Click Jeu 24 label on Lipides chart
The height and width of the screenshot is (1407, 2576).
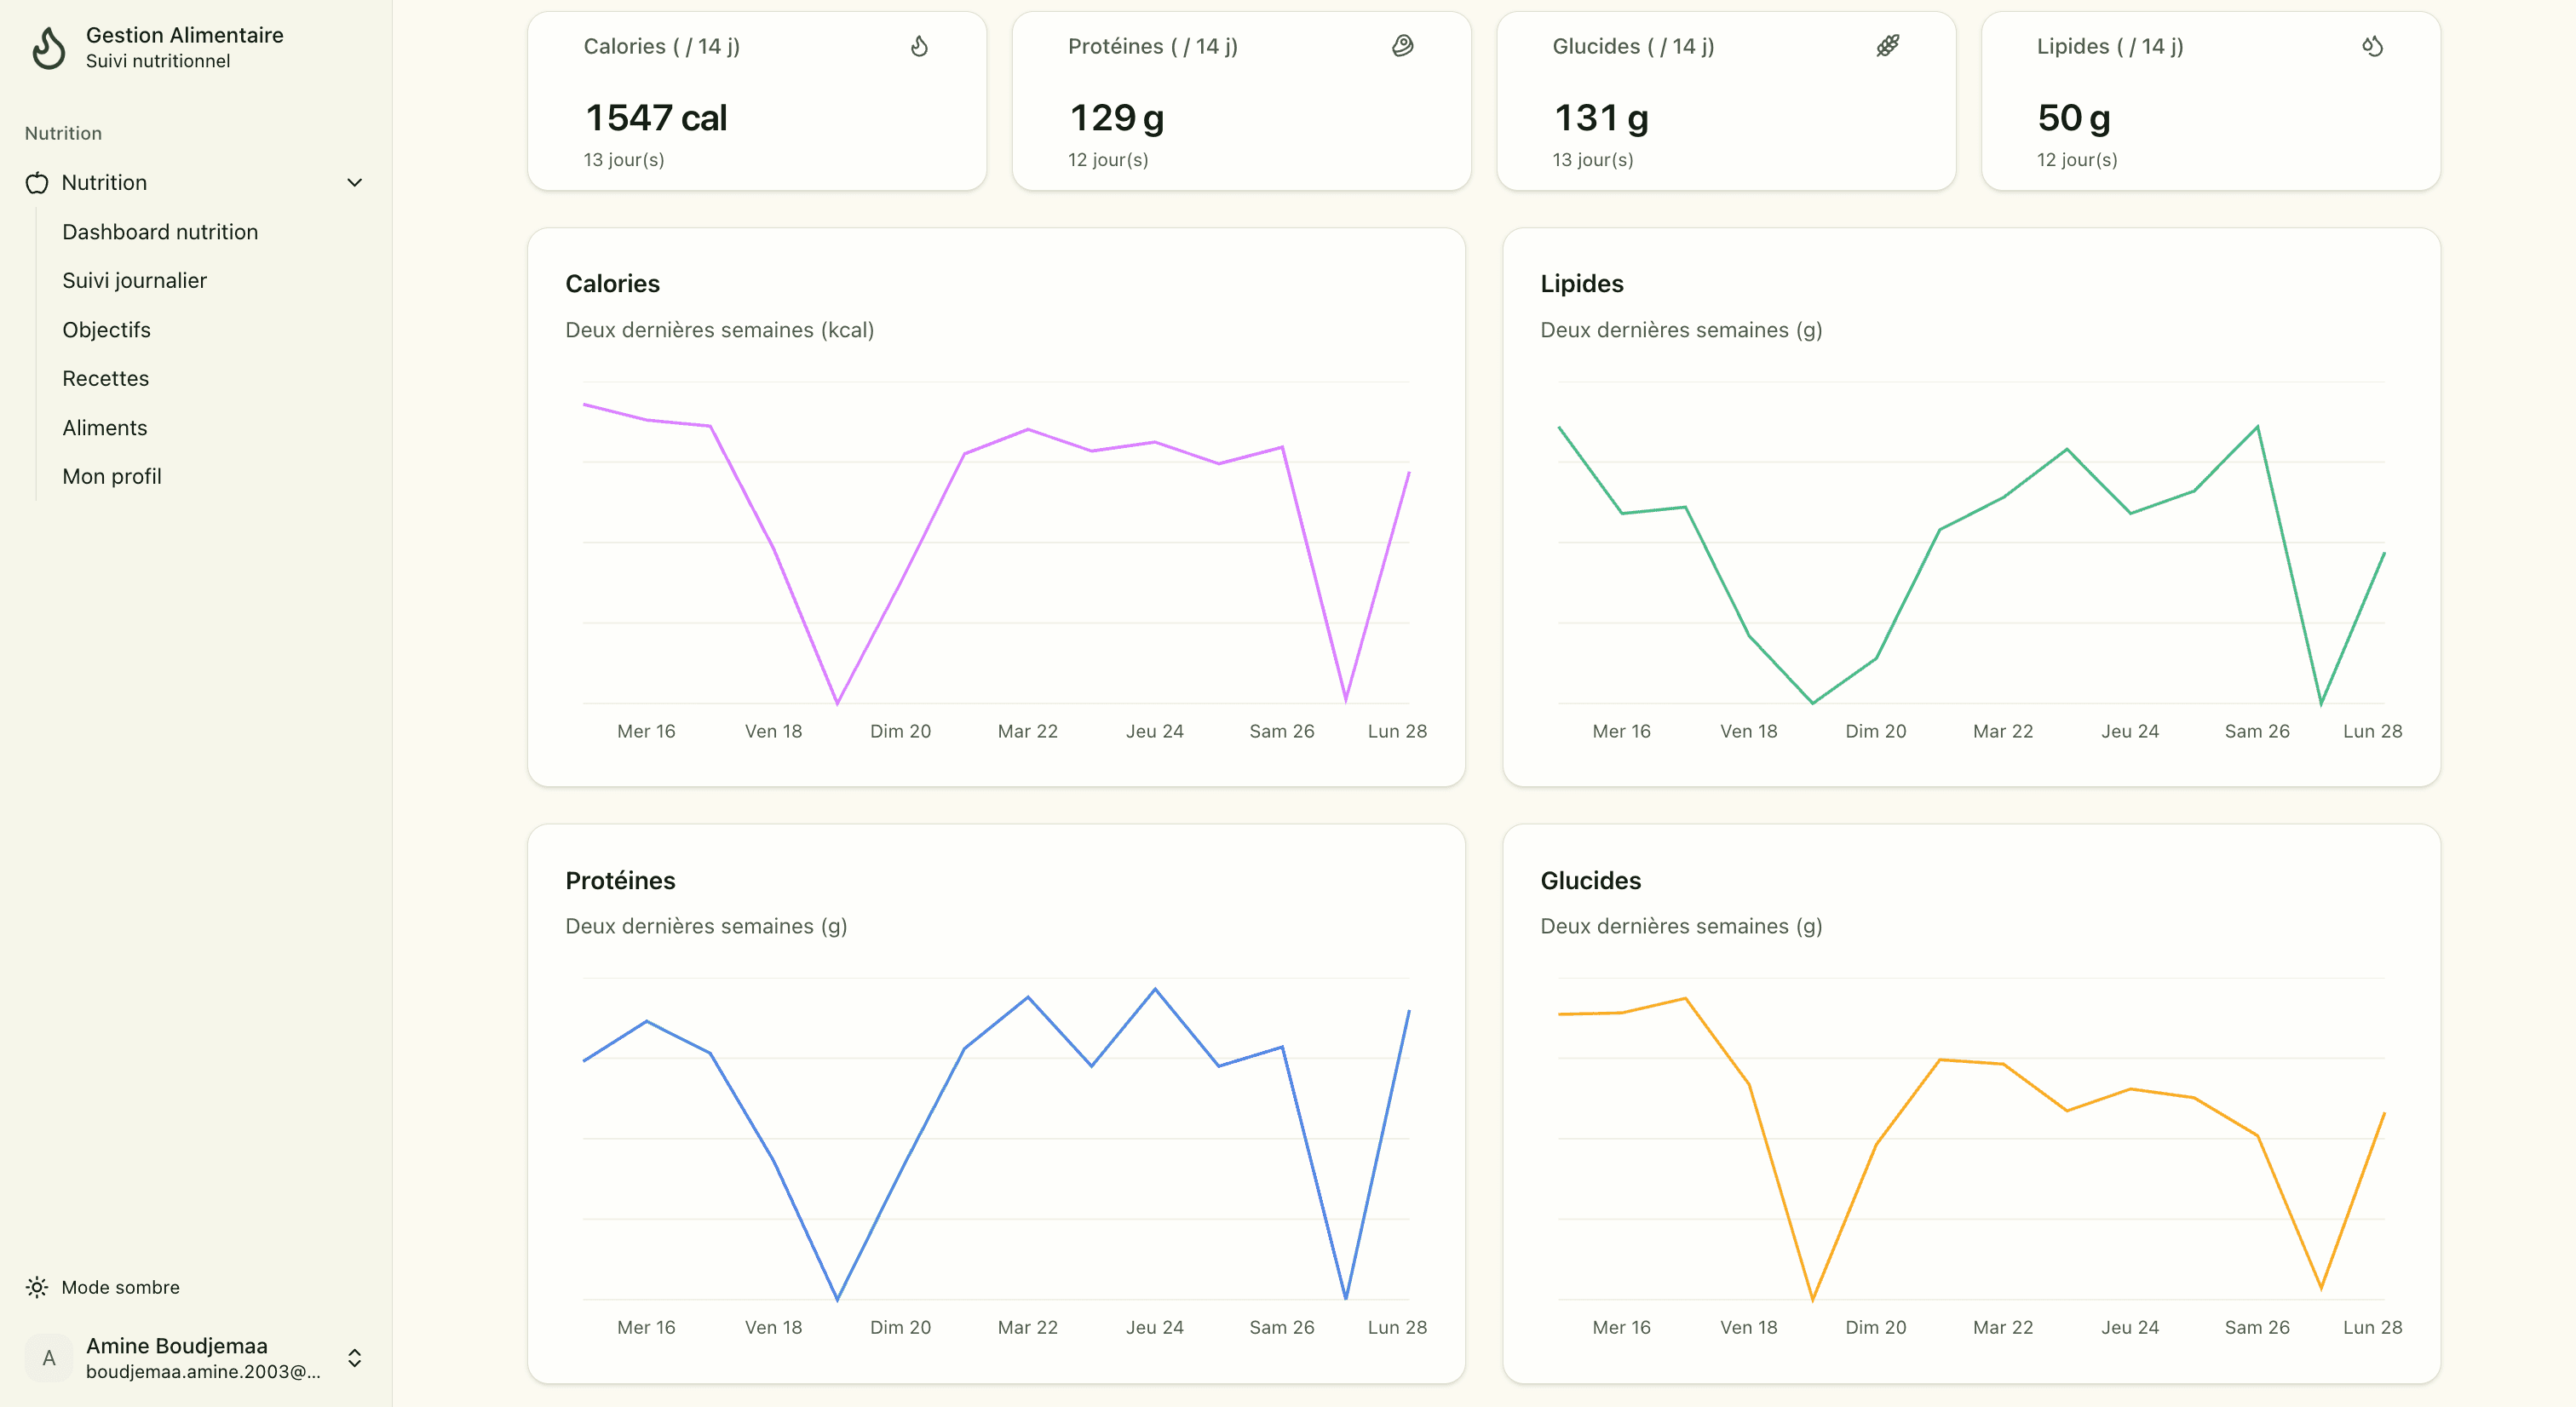2130,732
